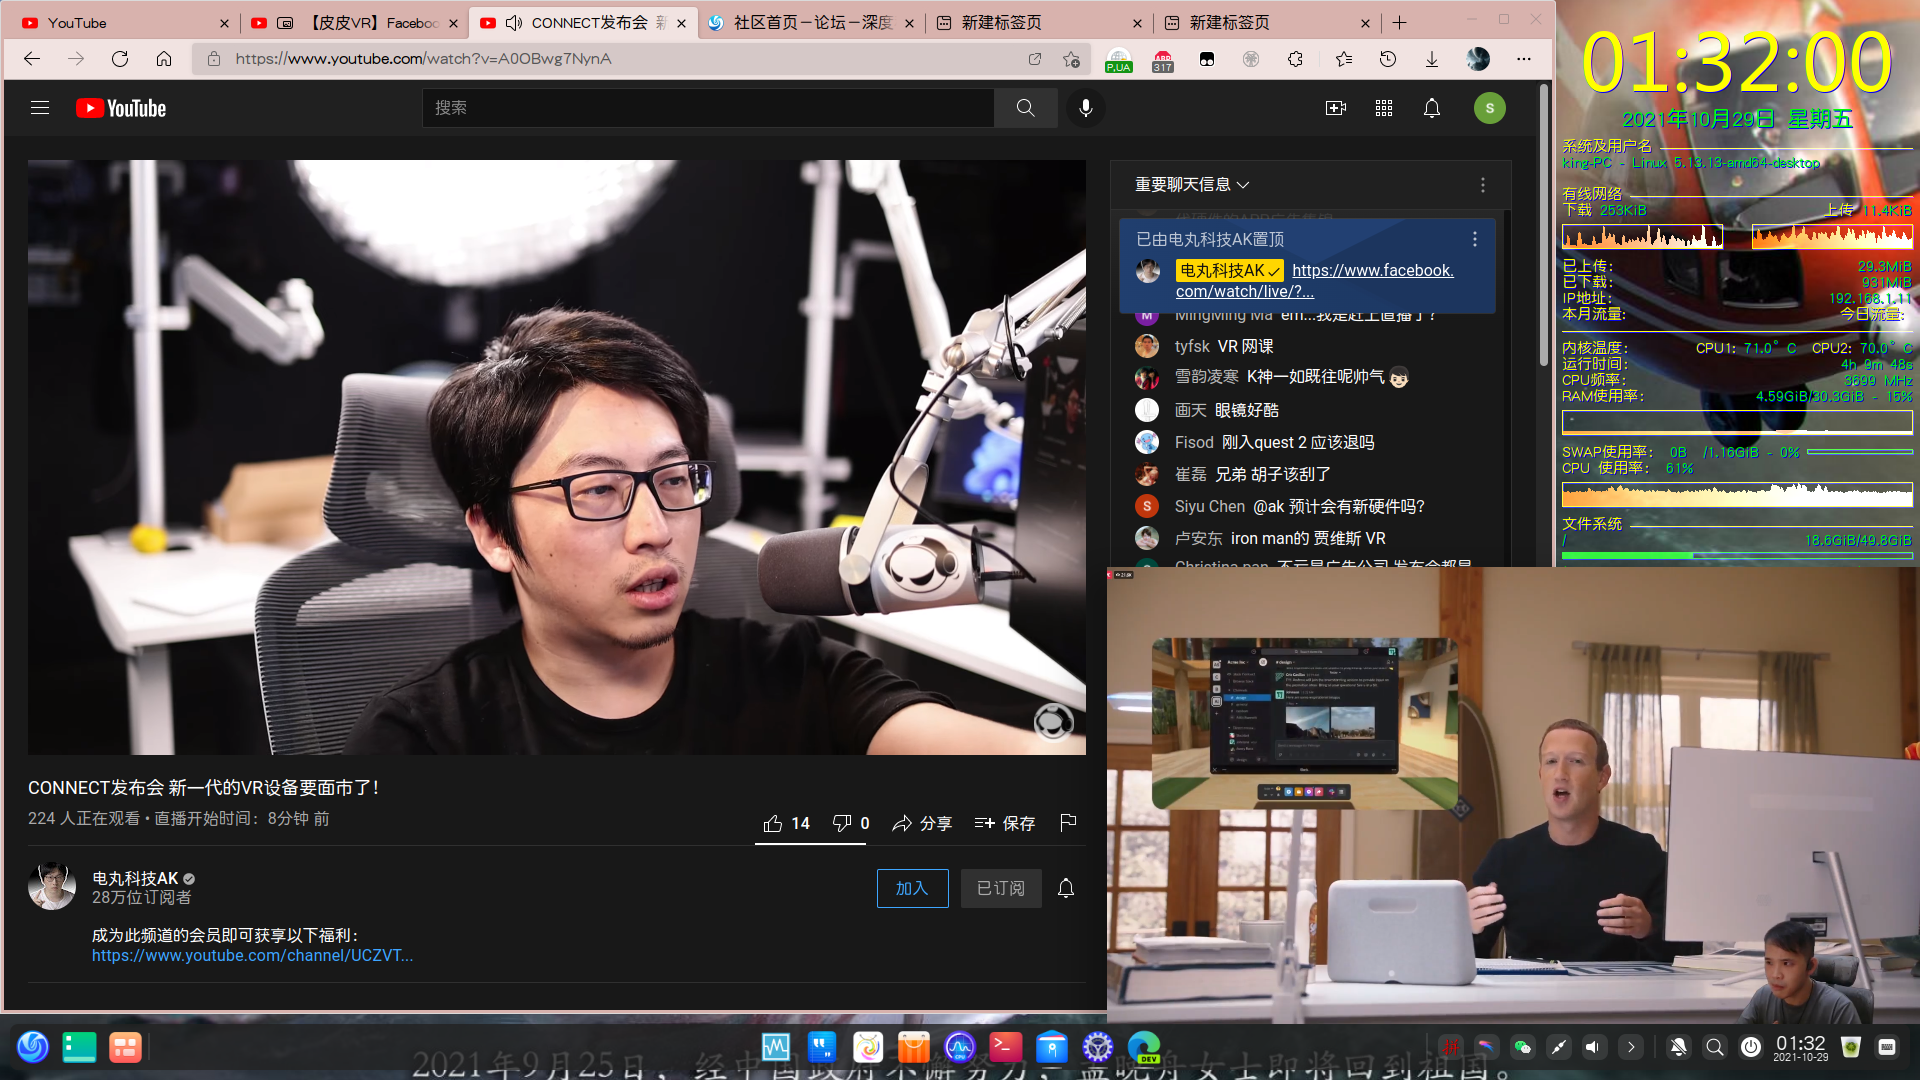Image resolution: width=1920 pixels, height=1080 pixels.
Task: Open the pinned Facebook live link
Action: point(1372,270)
